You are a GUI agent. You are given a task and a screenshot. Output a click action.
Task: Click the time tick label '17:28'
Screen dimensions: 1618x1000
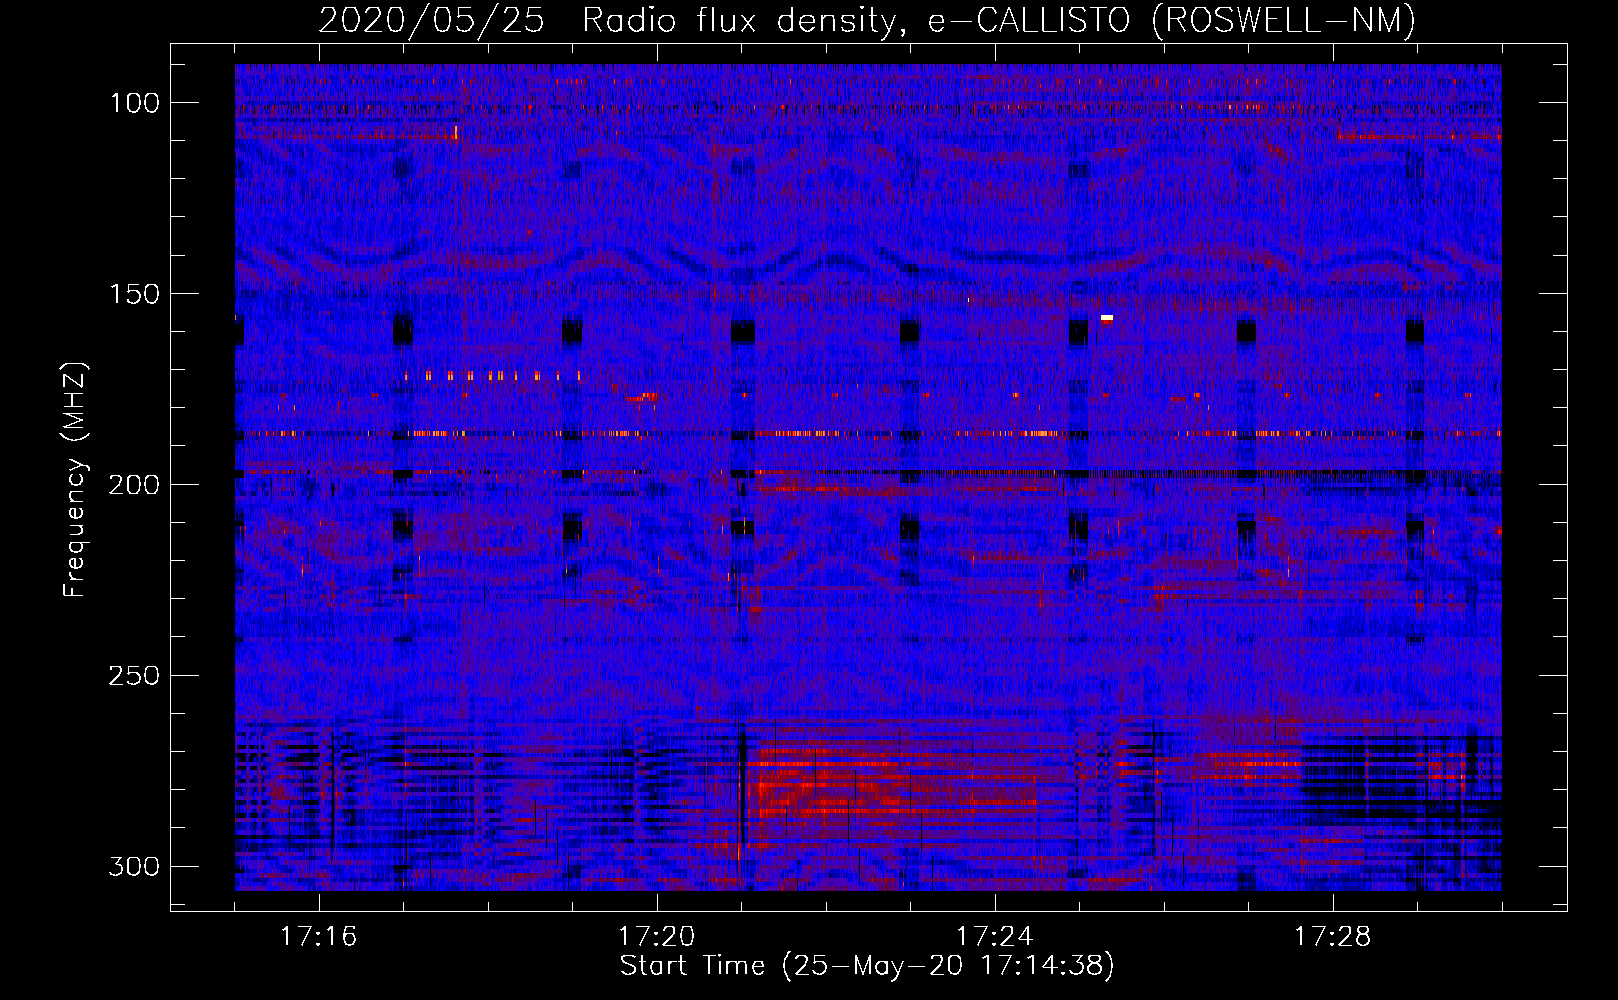1332,937
